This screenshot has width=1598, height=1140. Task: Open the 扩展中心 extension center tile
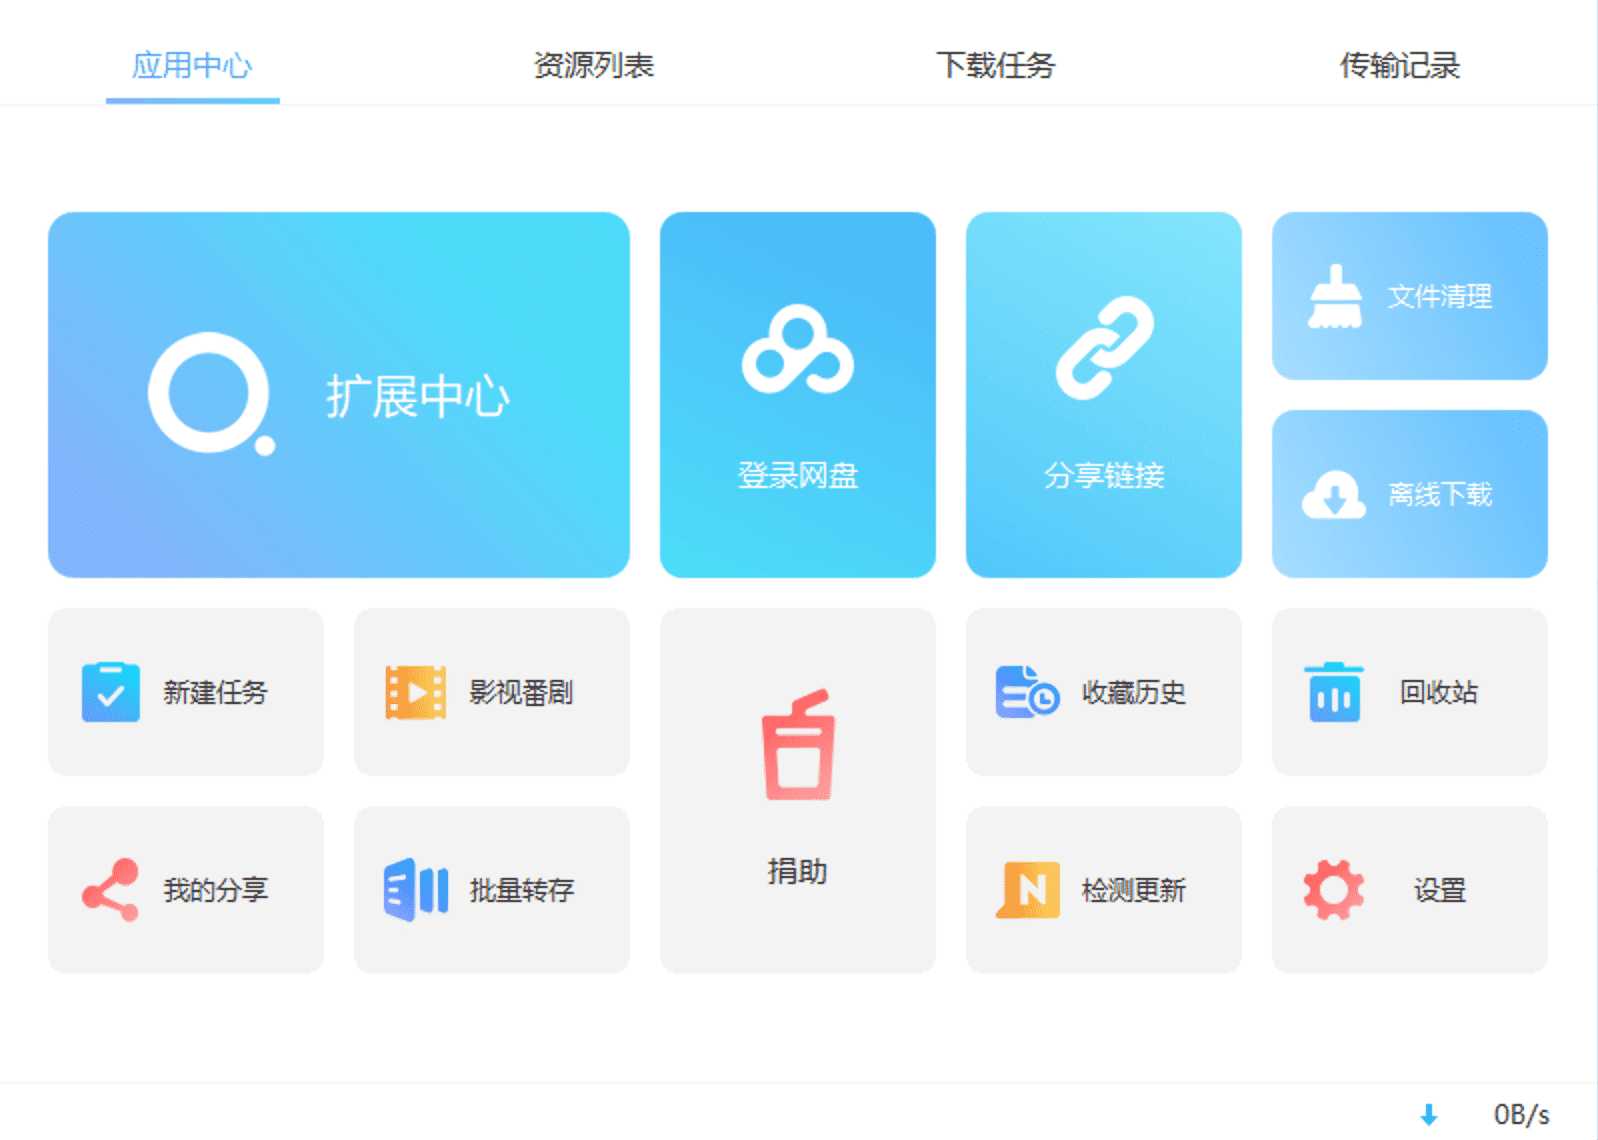tap(338, 394)
